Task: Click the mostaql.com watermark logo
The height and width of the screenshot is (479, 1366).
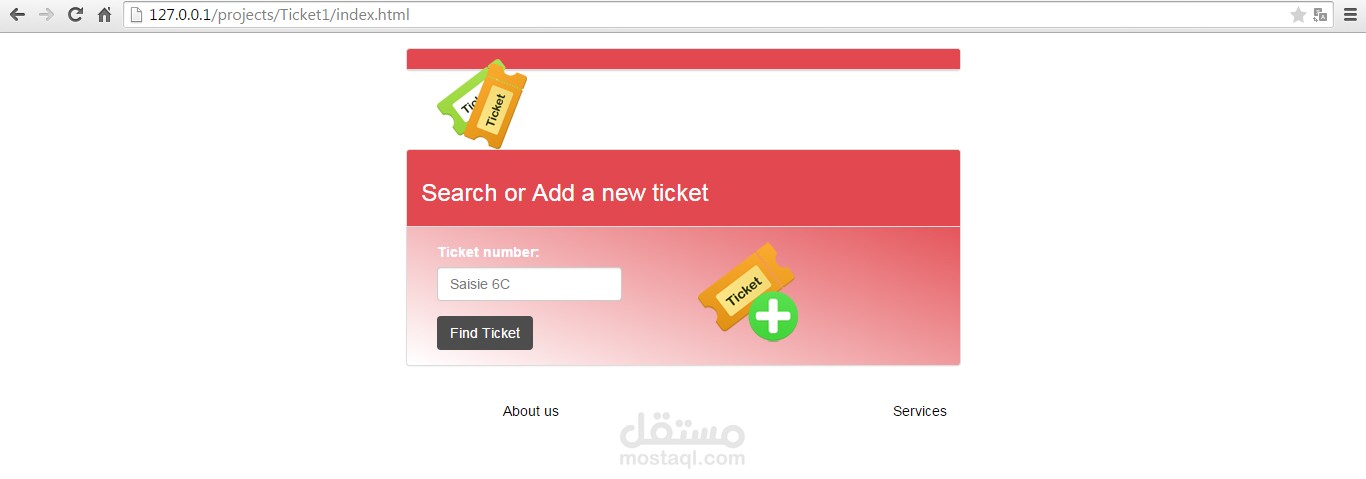Action: click(683, 440)
